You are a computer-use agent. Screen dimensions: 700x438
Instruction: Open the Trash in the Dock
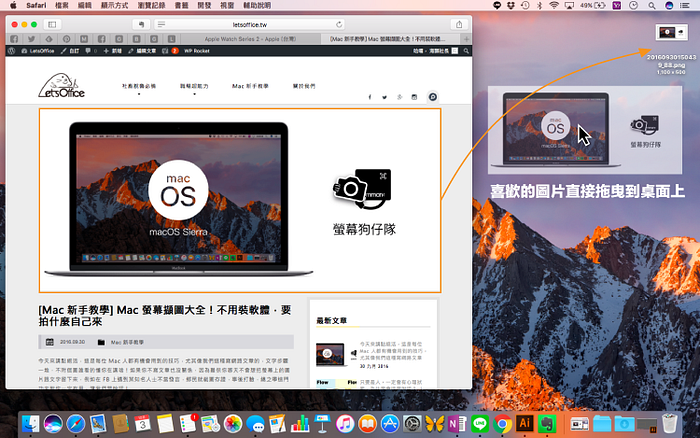click(670, 423)
